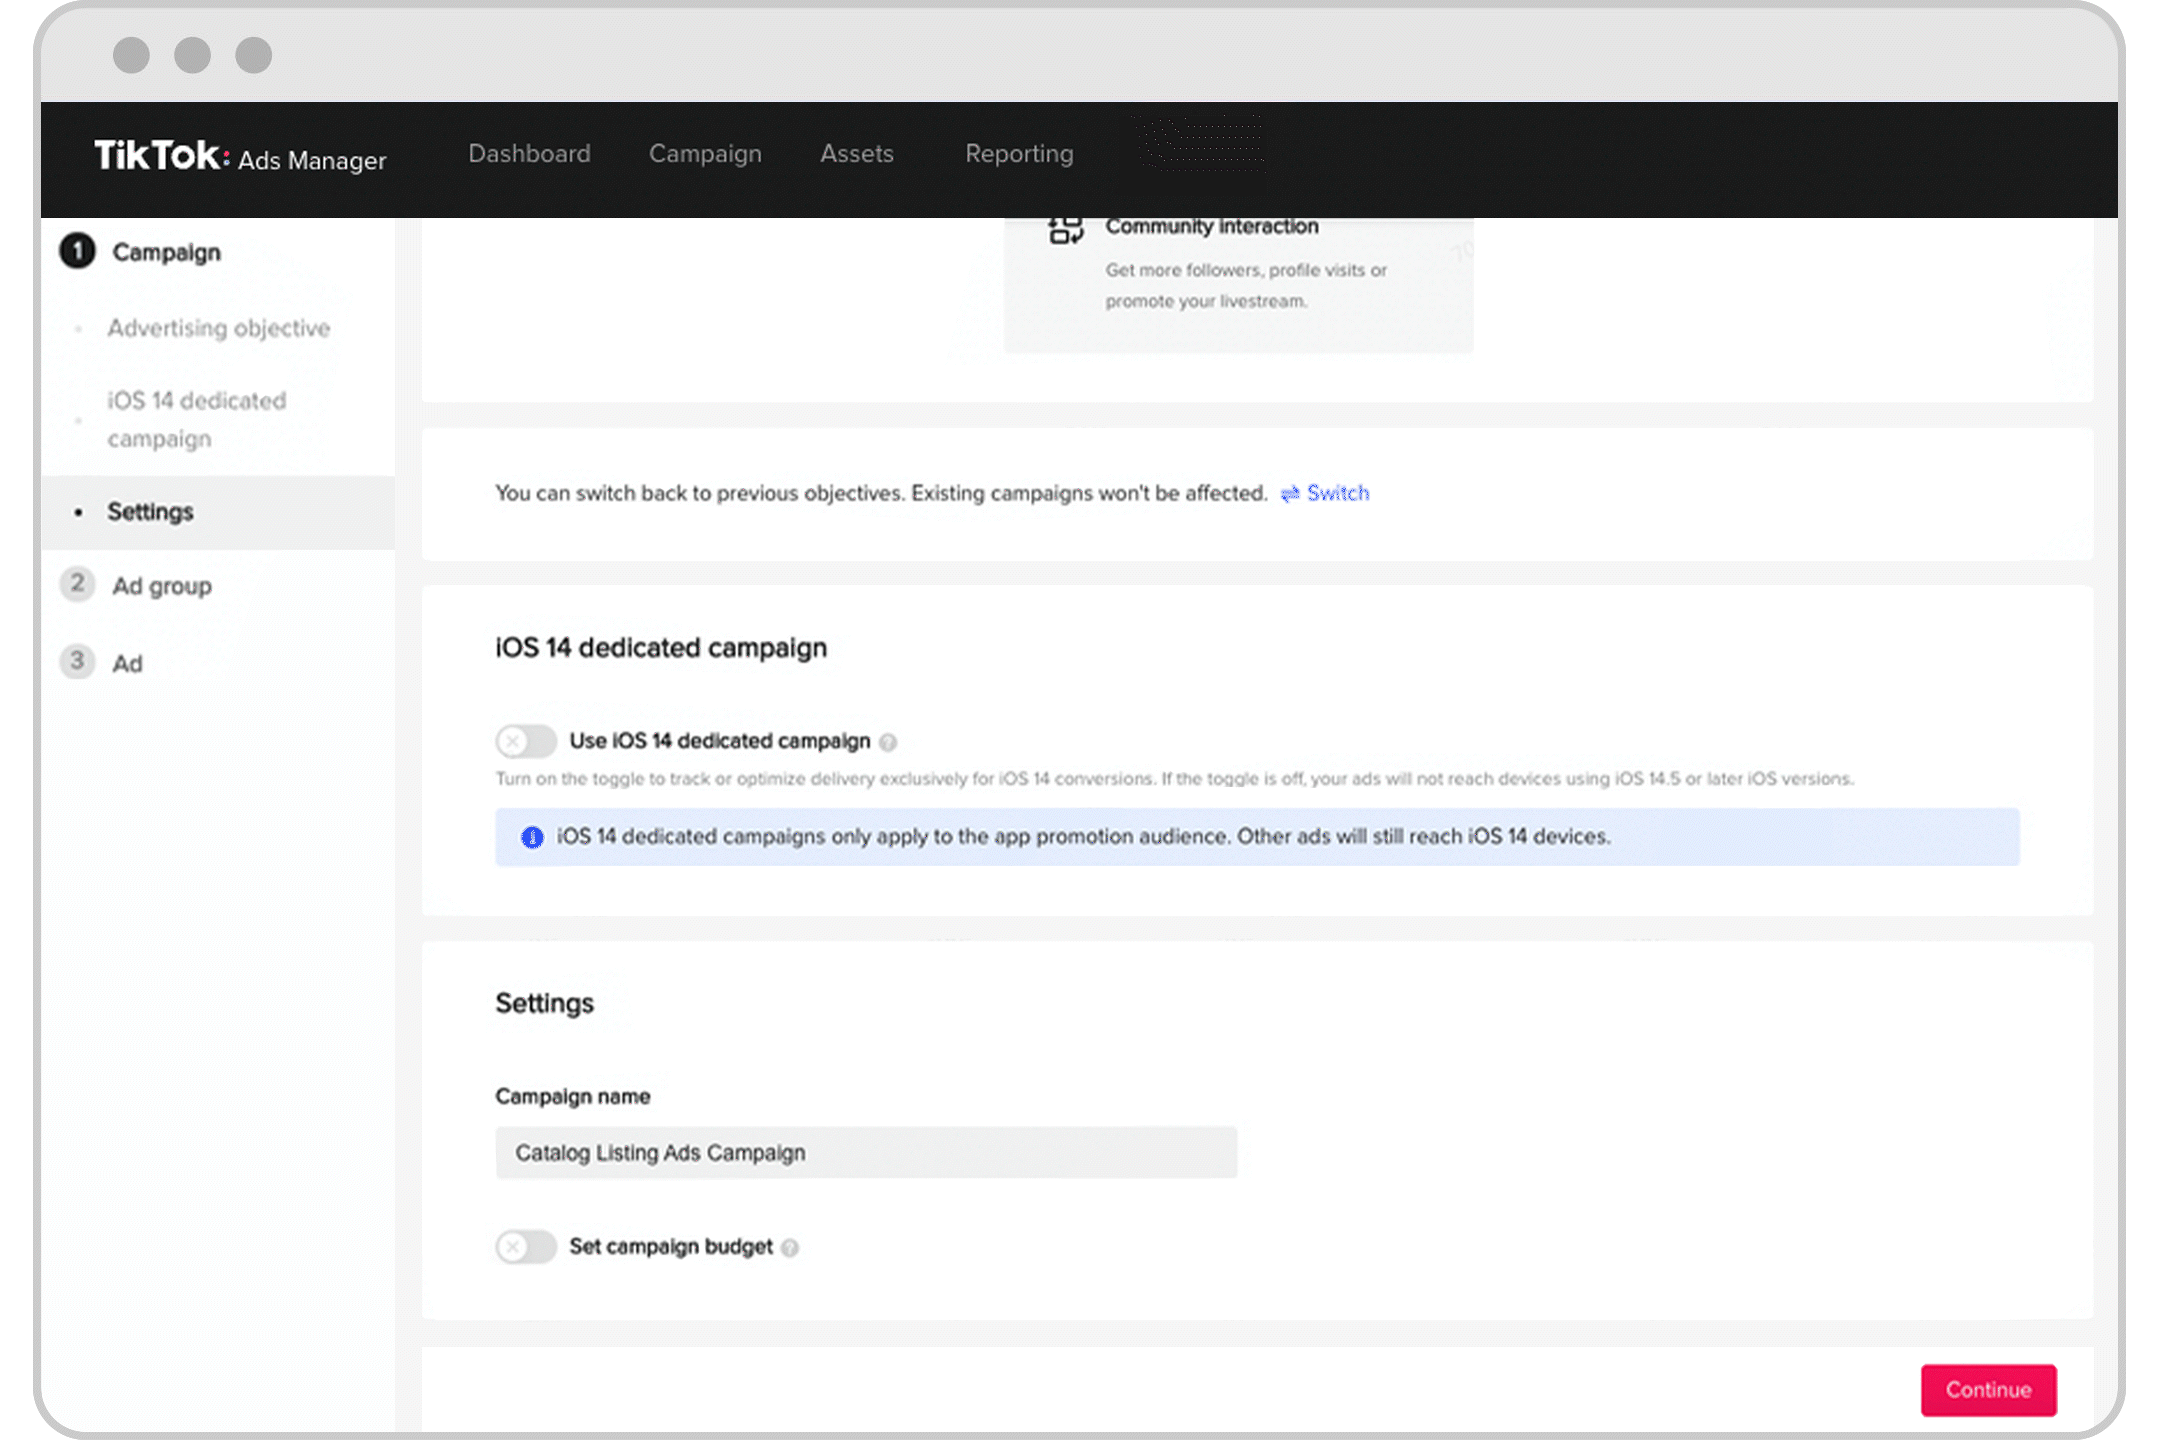This screenshot has width=2160, height=1440.
Task: Open the Reporting menu
Action: (x=1019, y=154)
